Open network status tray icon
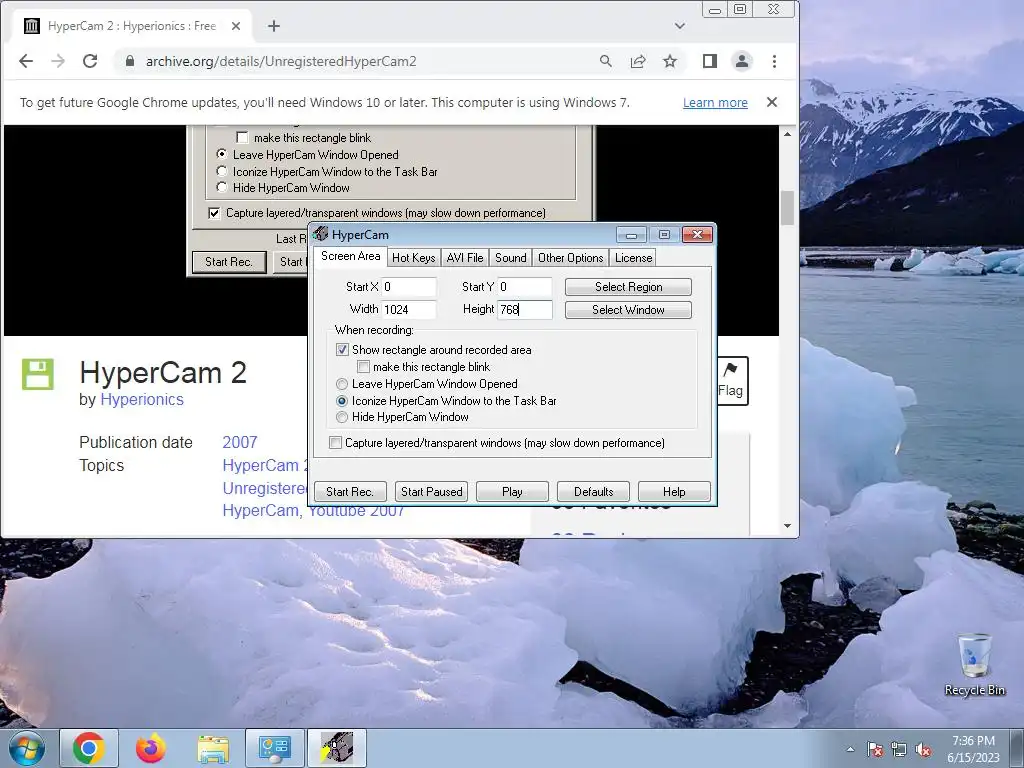Viewport: 1024px width, 768px height. 899,749
